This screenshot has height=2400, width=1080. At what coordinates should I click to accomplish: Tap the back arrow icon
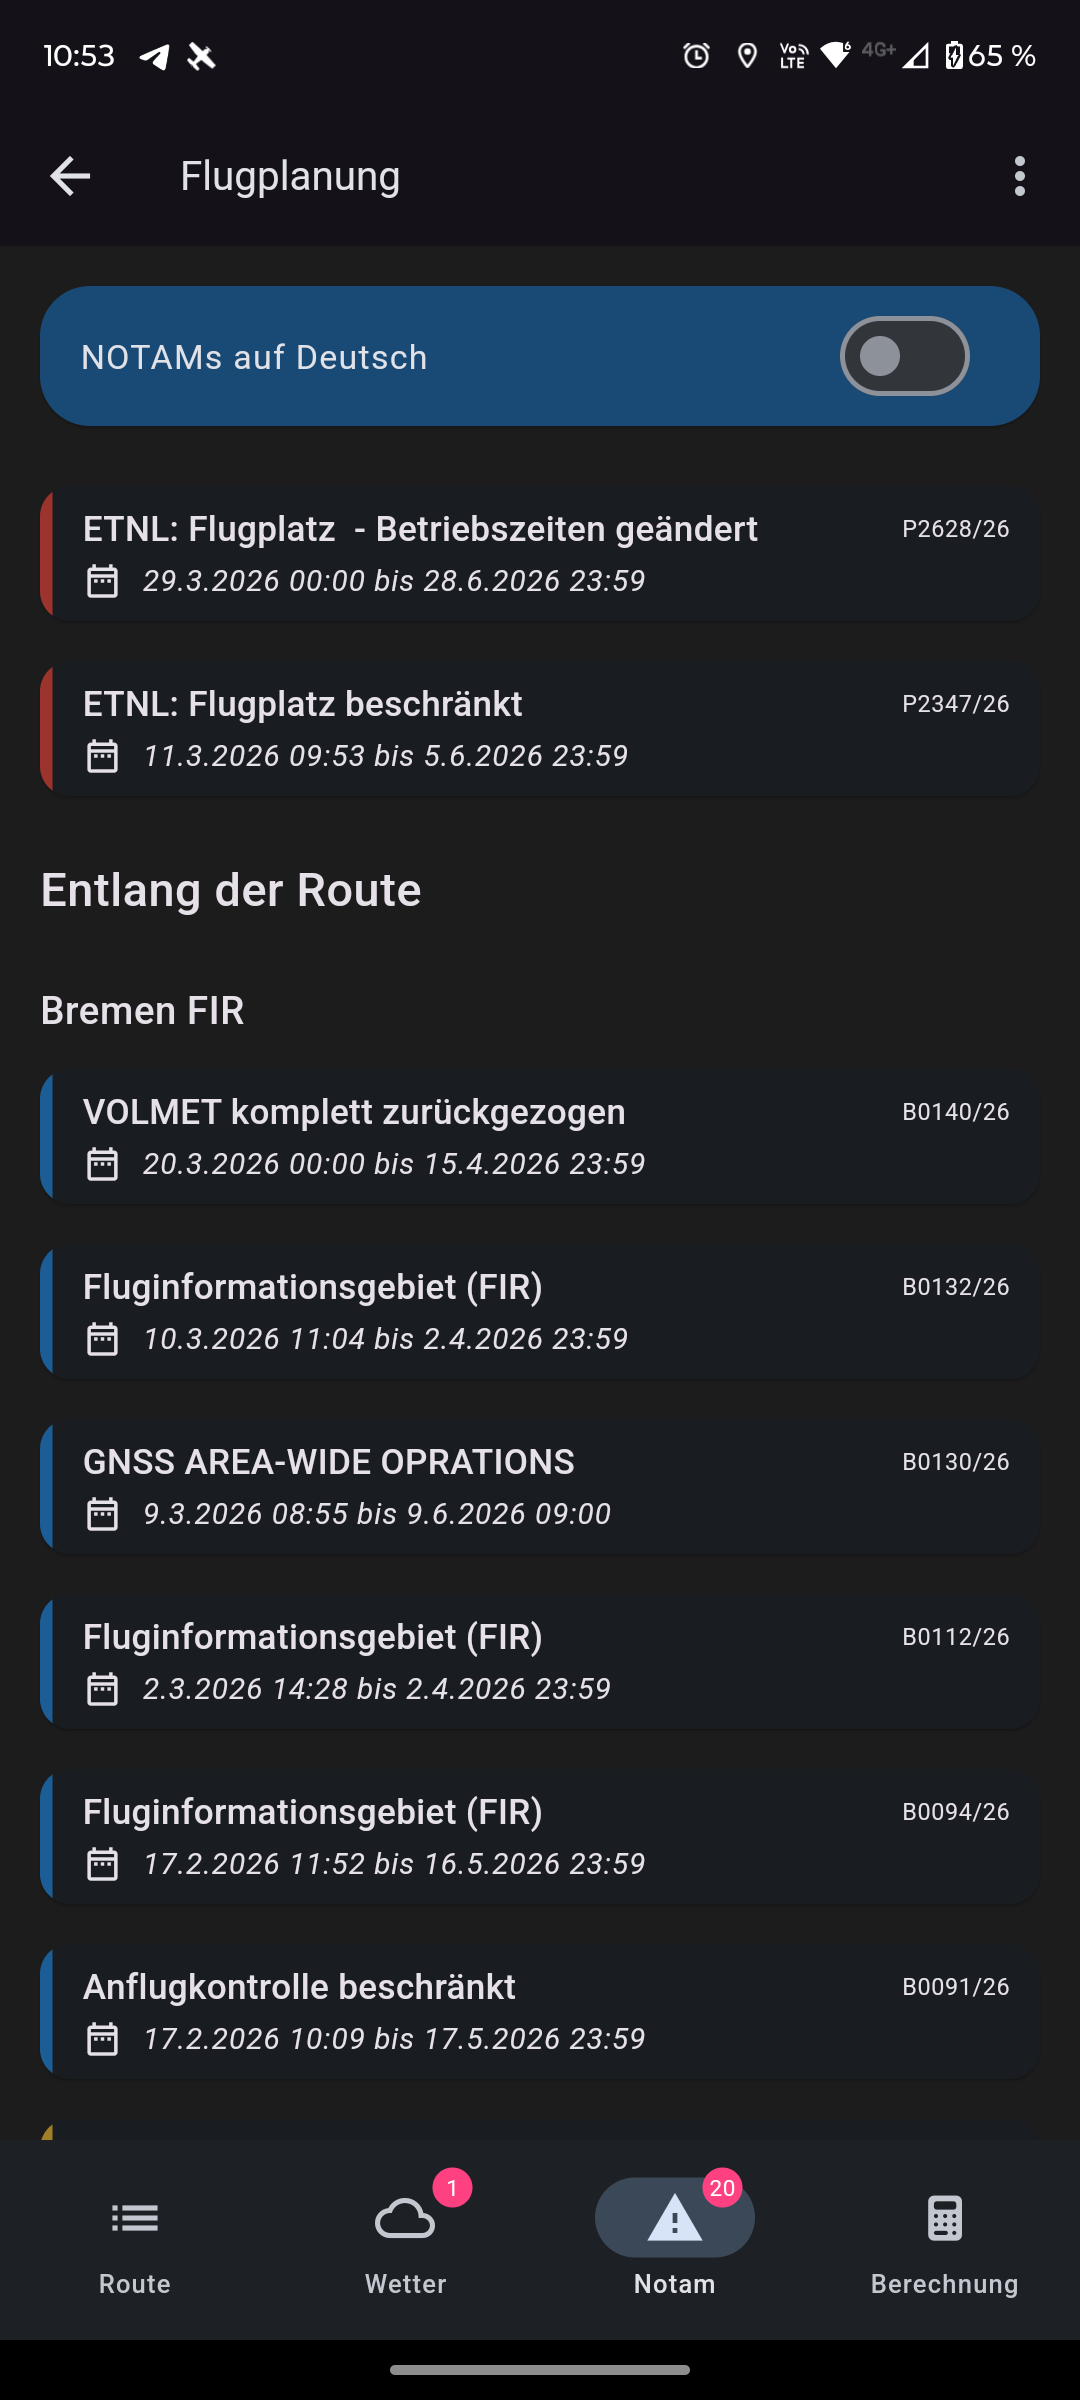point(70,176)
